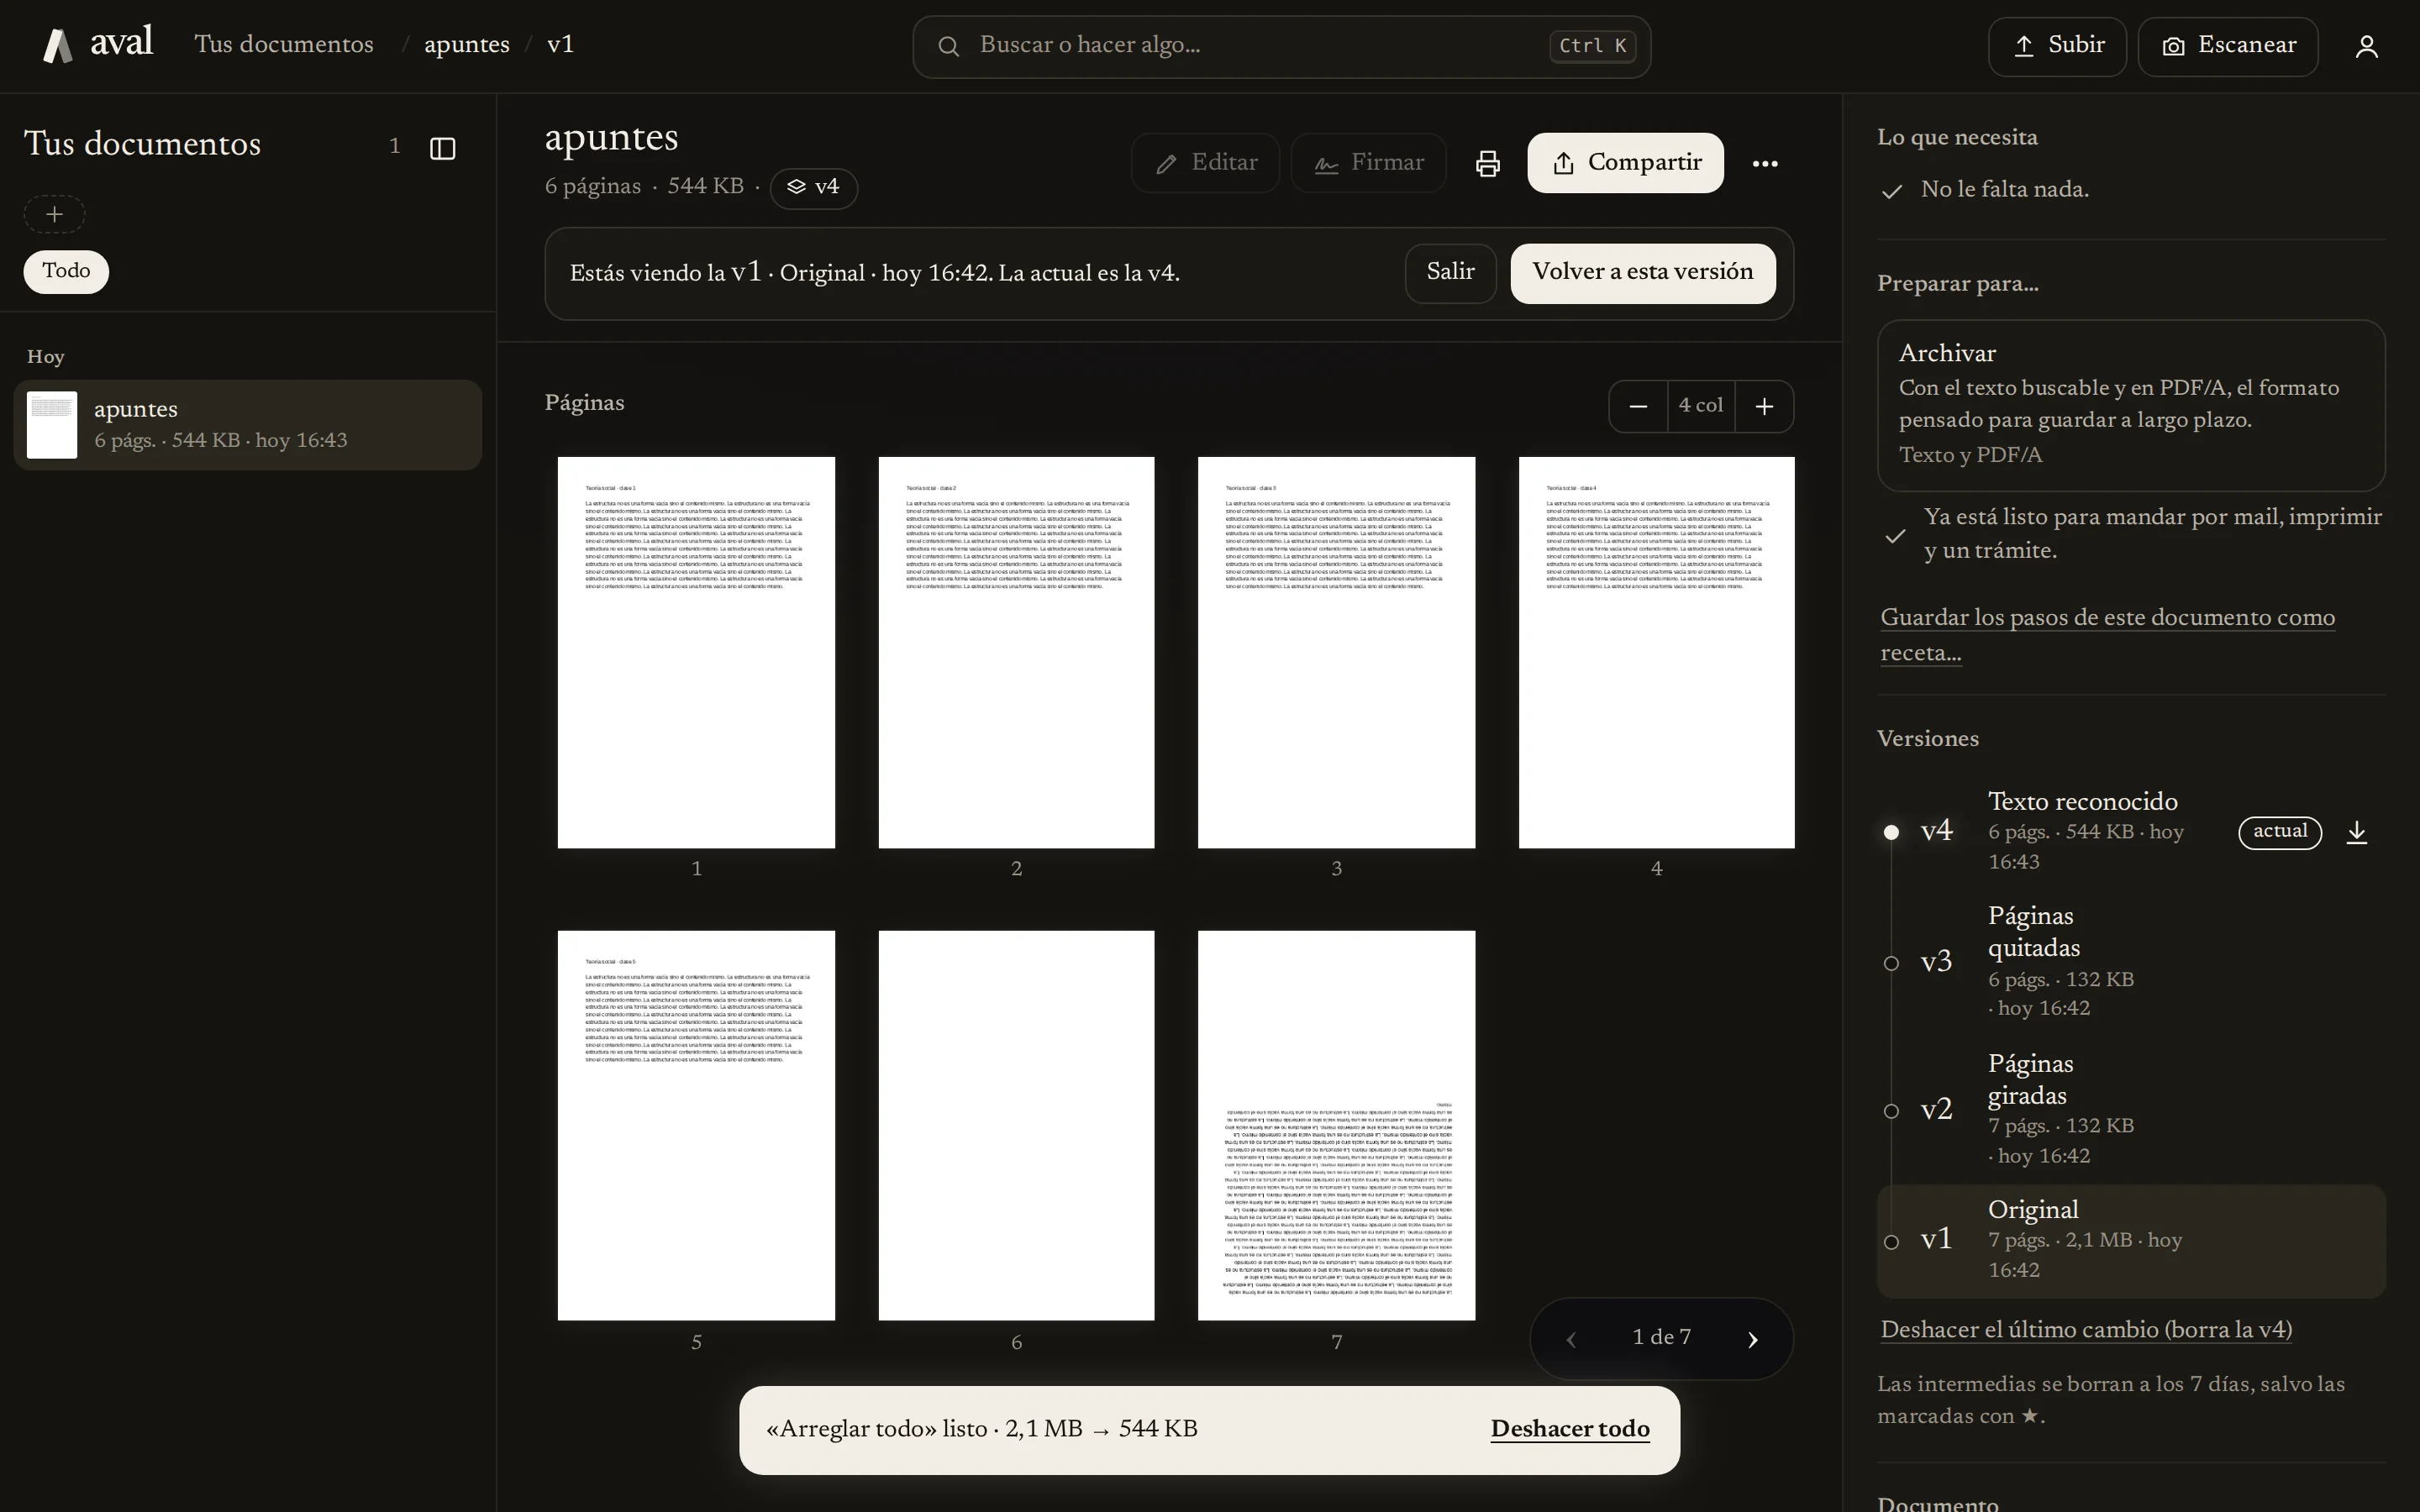Click Guardar los pasos como receta link
This screenshot has width=2420, height=1512.
(x=2107, y=635)
